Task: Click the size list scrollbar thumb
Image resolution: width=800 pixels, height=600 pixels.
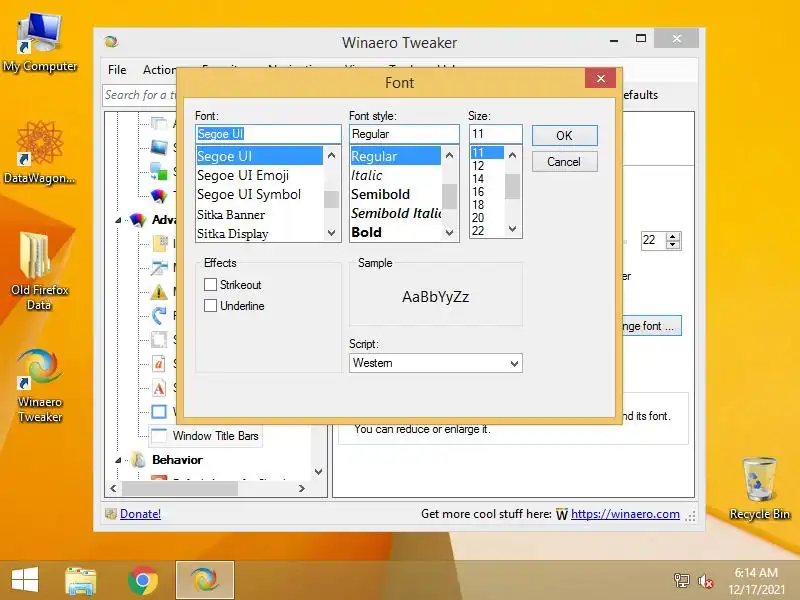Action: [513, 186]
